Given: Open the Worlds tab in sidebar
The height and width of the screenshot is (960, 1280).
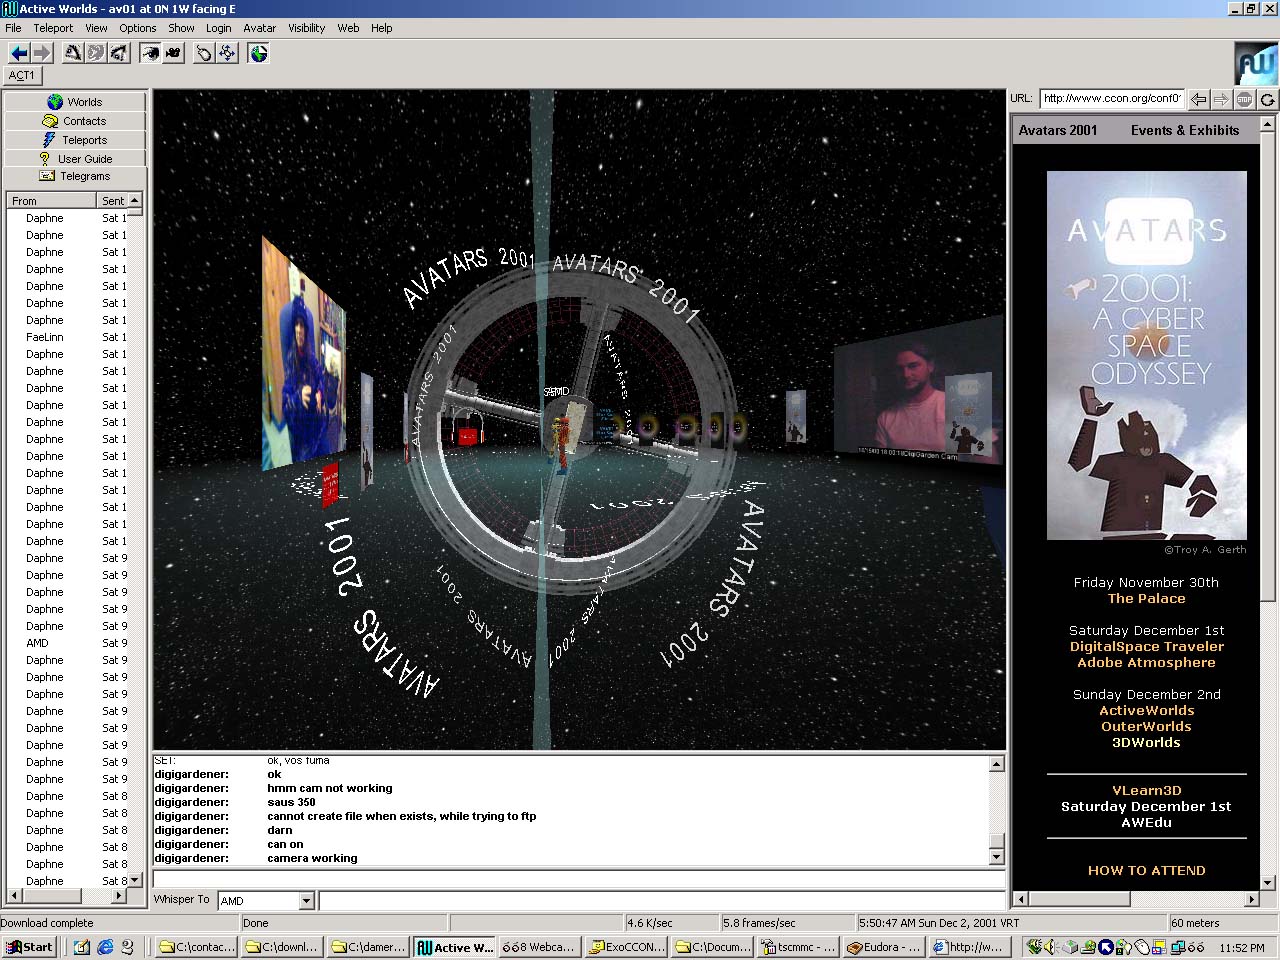Looking at the screenshot, I should 75,102.
